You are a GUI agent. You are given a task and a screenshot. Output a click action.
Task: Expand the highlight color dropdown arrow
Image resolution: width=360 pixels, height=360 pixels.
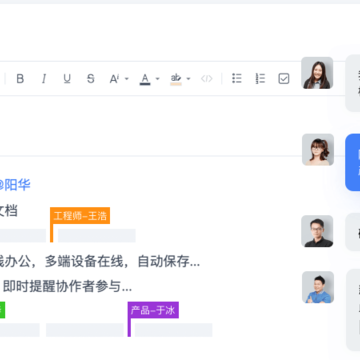point(188,79)
